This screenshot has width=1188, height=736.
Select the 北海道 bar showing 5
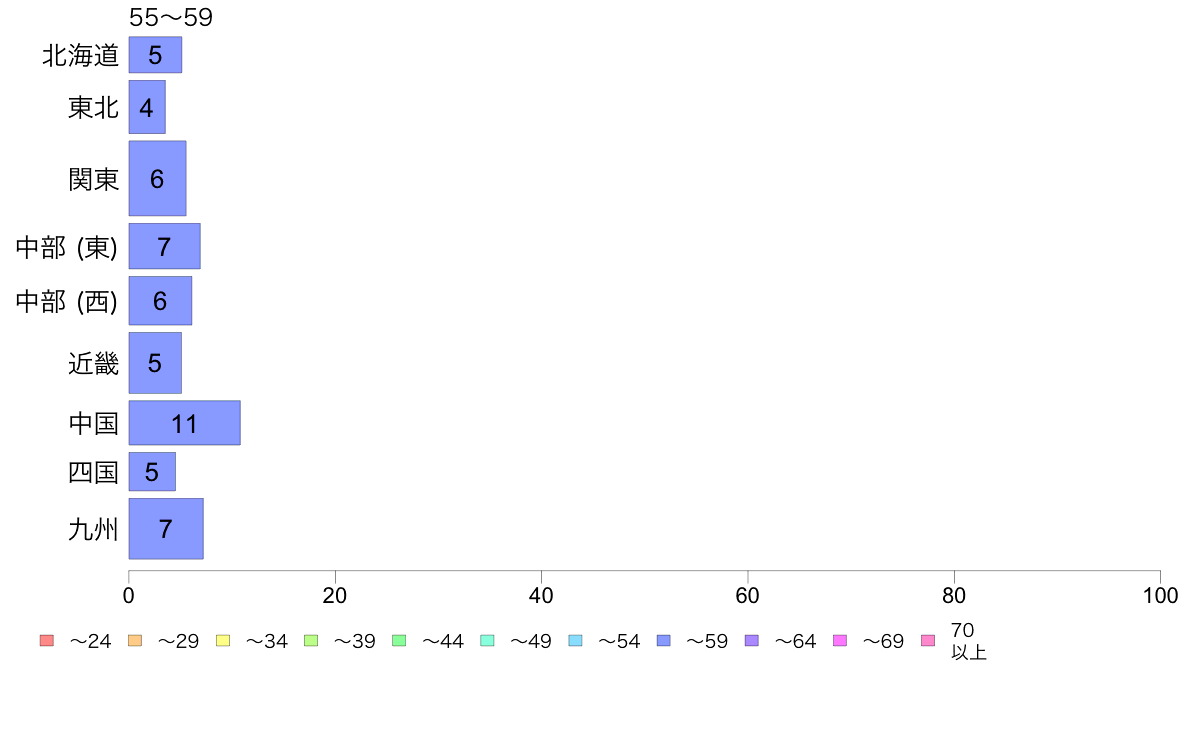(155, 55)
